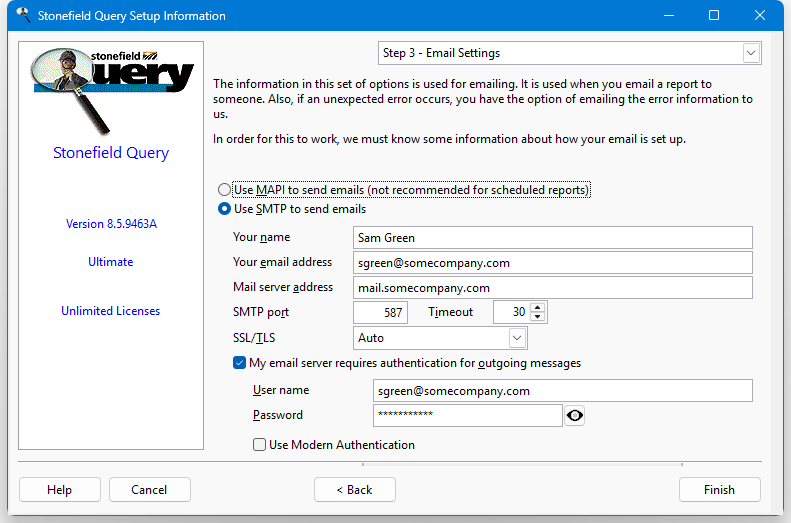The image size is (791, 523).
Task: Click the SMTP port field
Action: pos(380,313)
